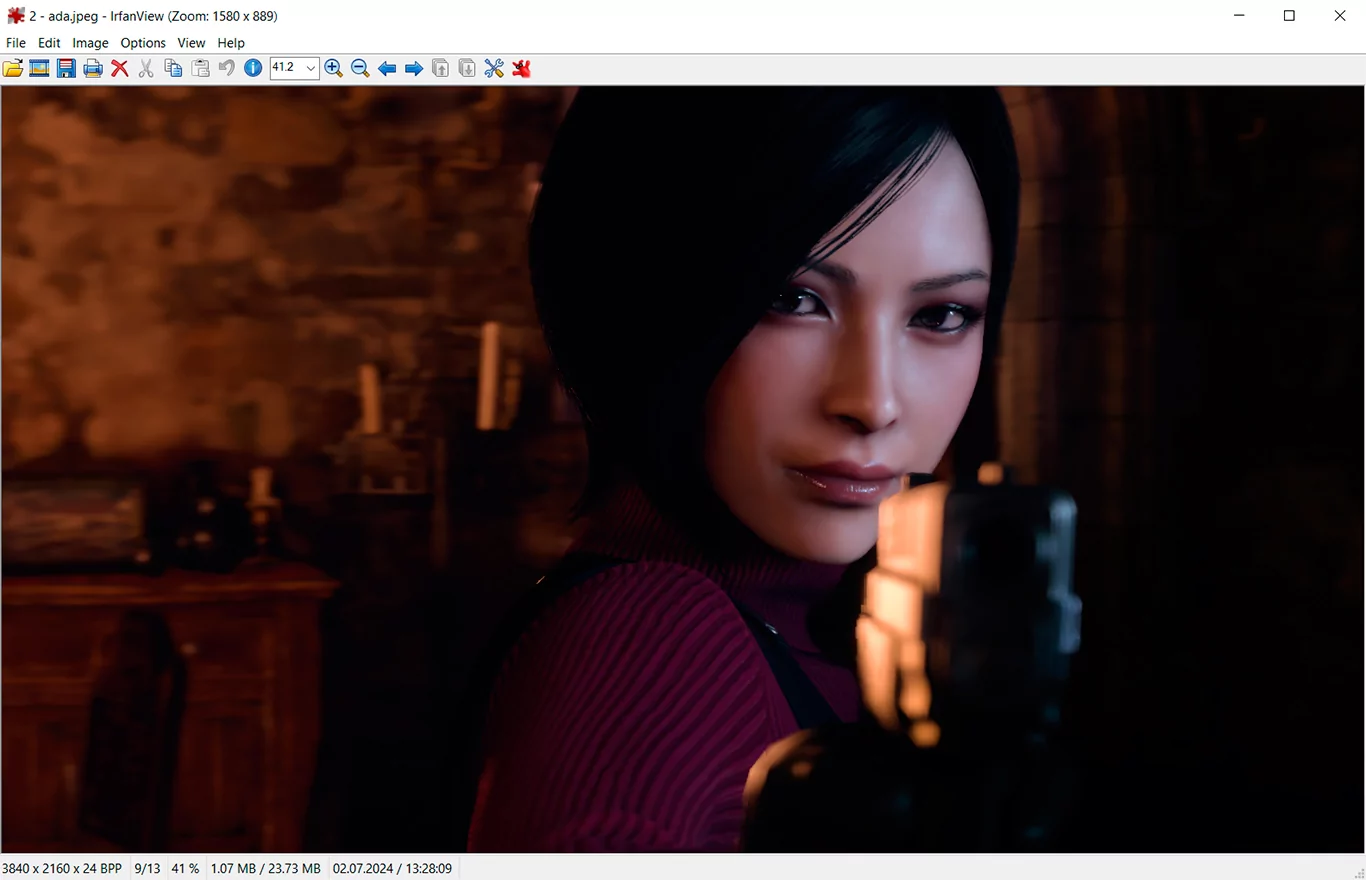1366x880 pixels.
Task: Close the IrfanView window
Action: coord(1340,16)
